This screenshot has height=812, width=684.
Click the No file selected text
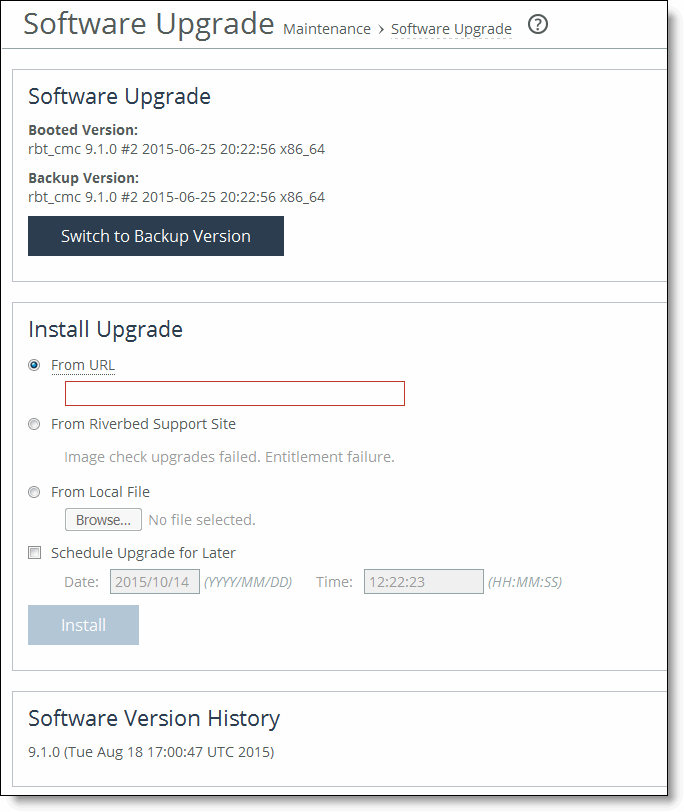coord(202,519)
